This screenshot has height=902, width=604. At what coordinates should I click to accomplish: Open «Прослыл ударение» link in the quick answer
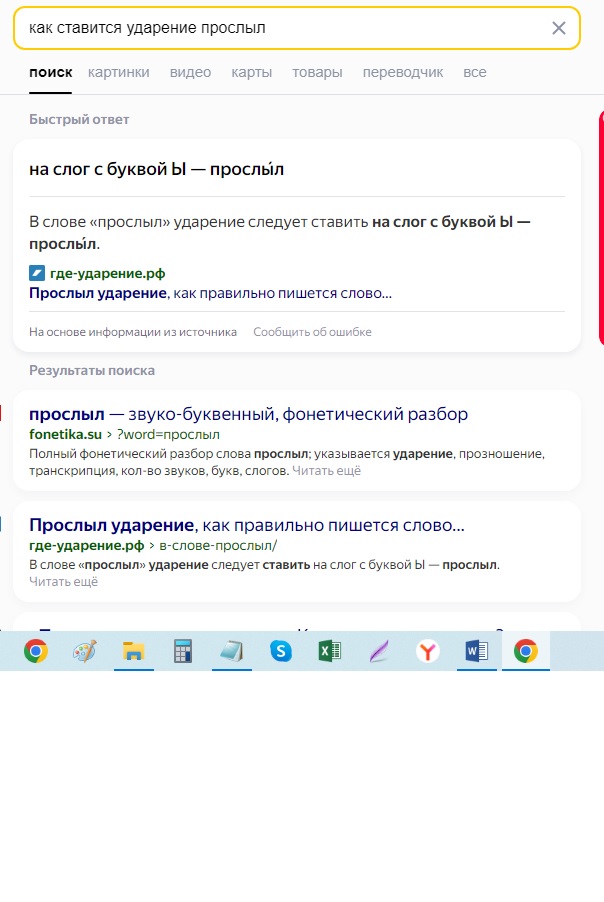pos(211,293)
